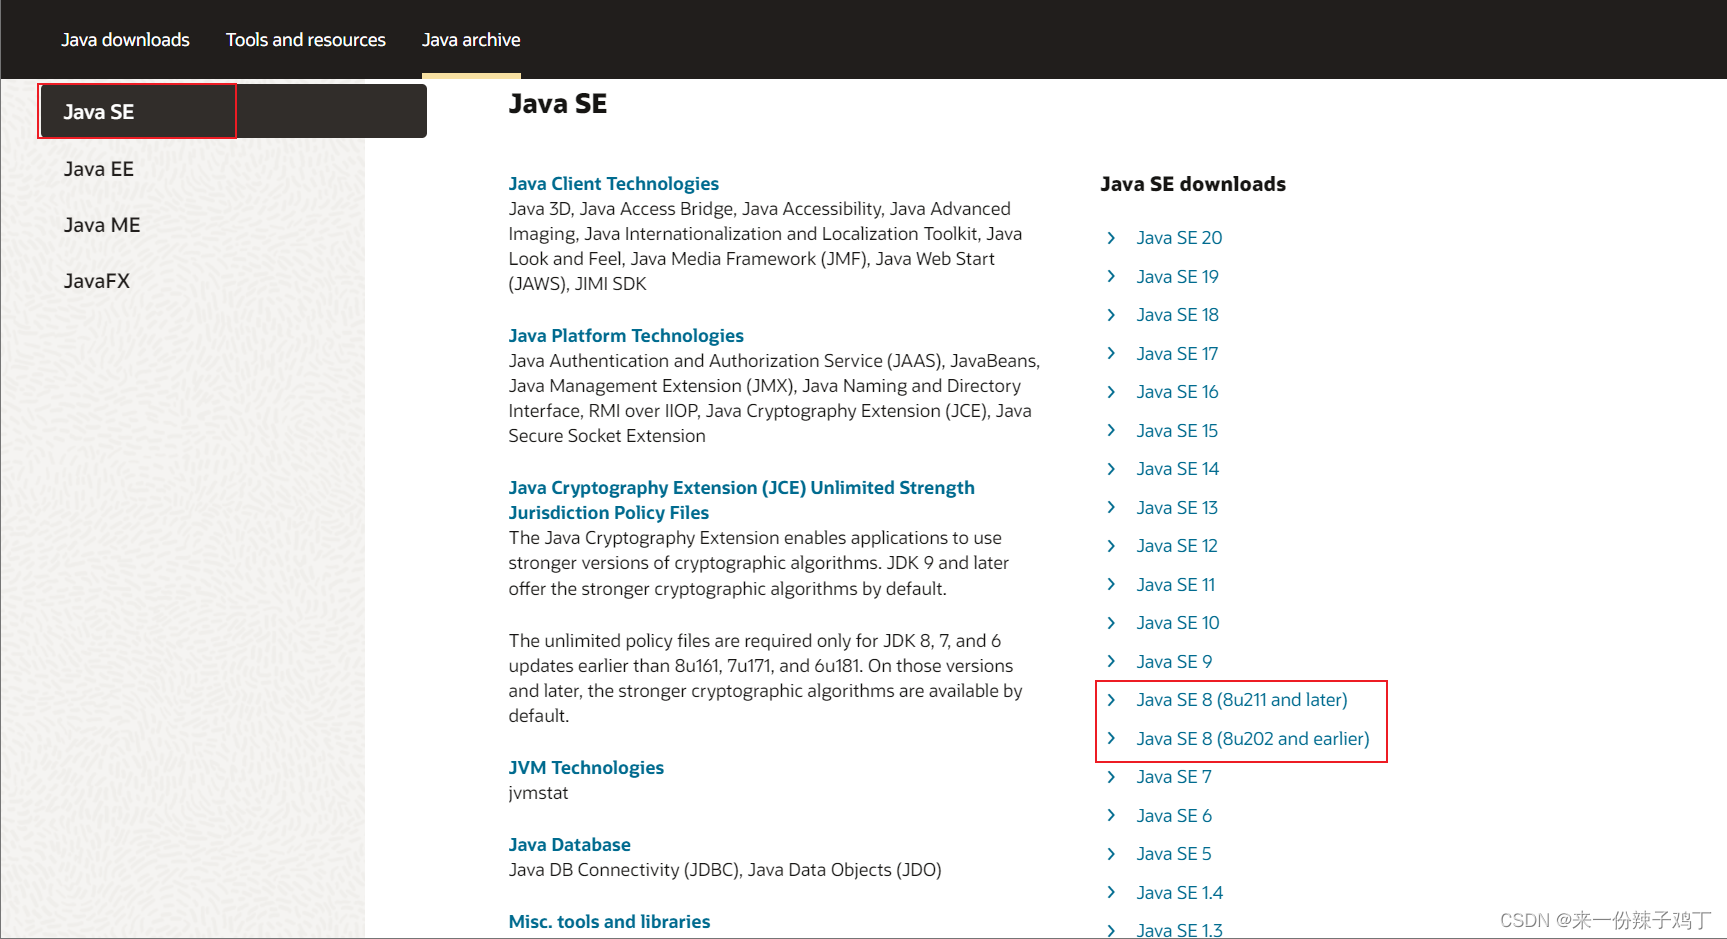This screenshot has width=1727, height=939.
Task: Click the chevron next to Java SE 17
Action: [1111, 354]
